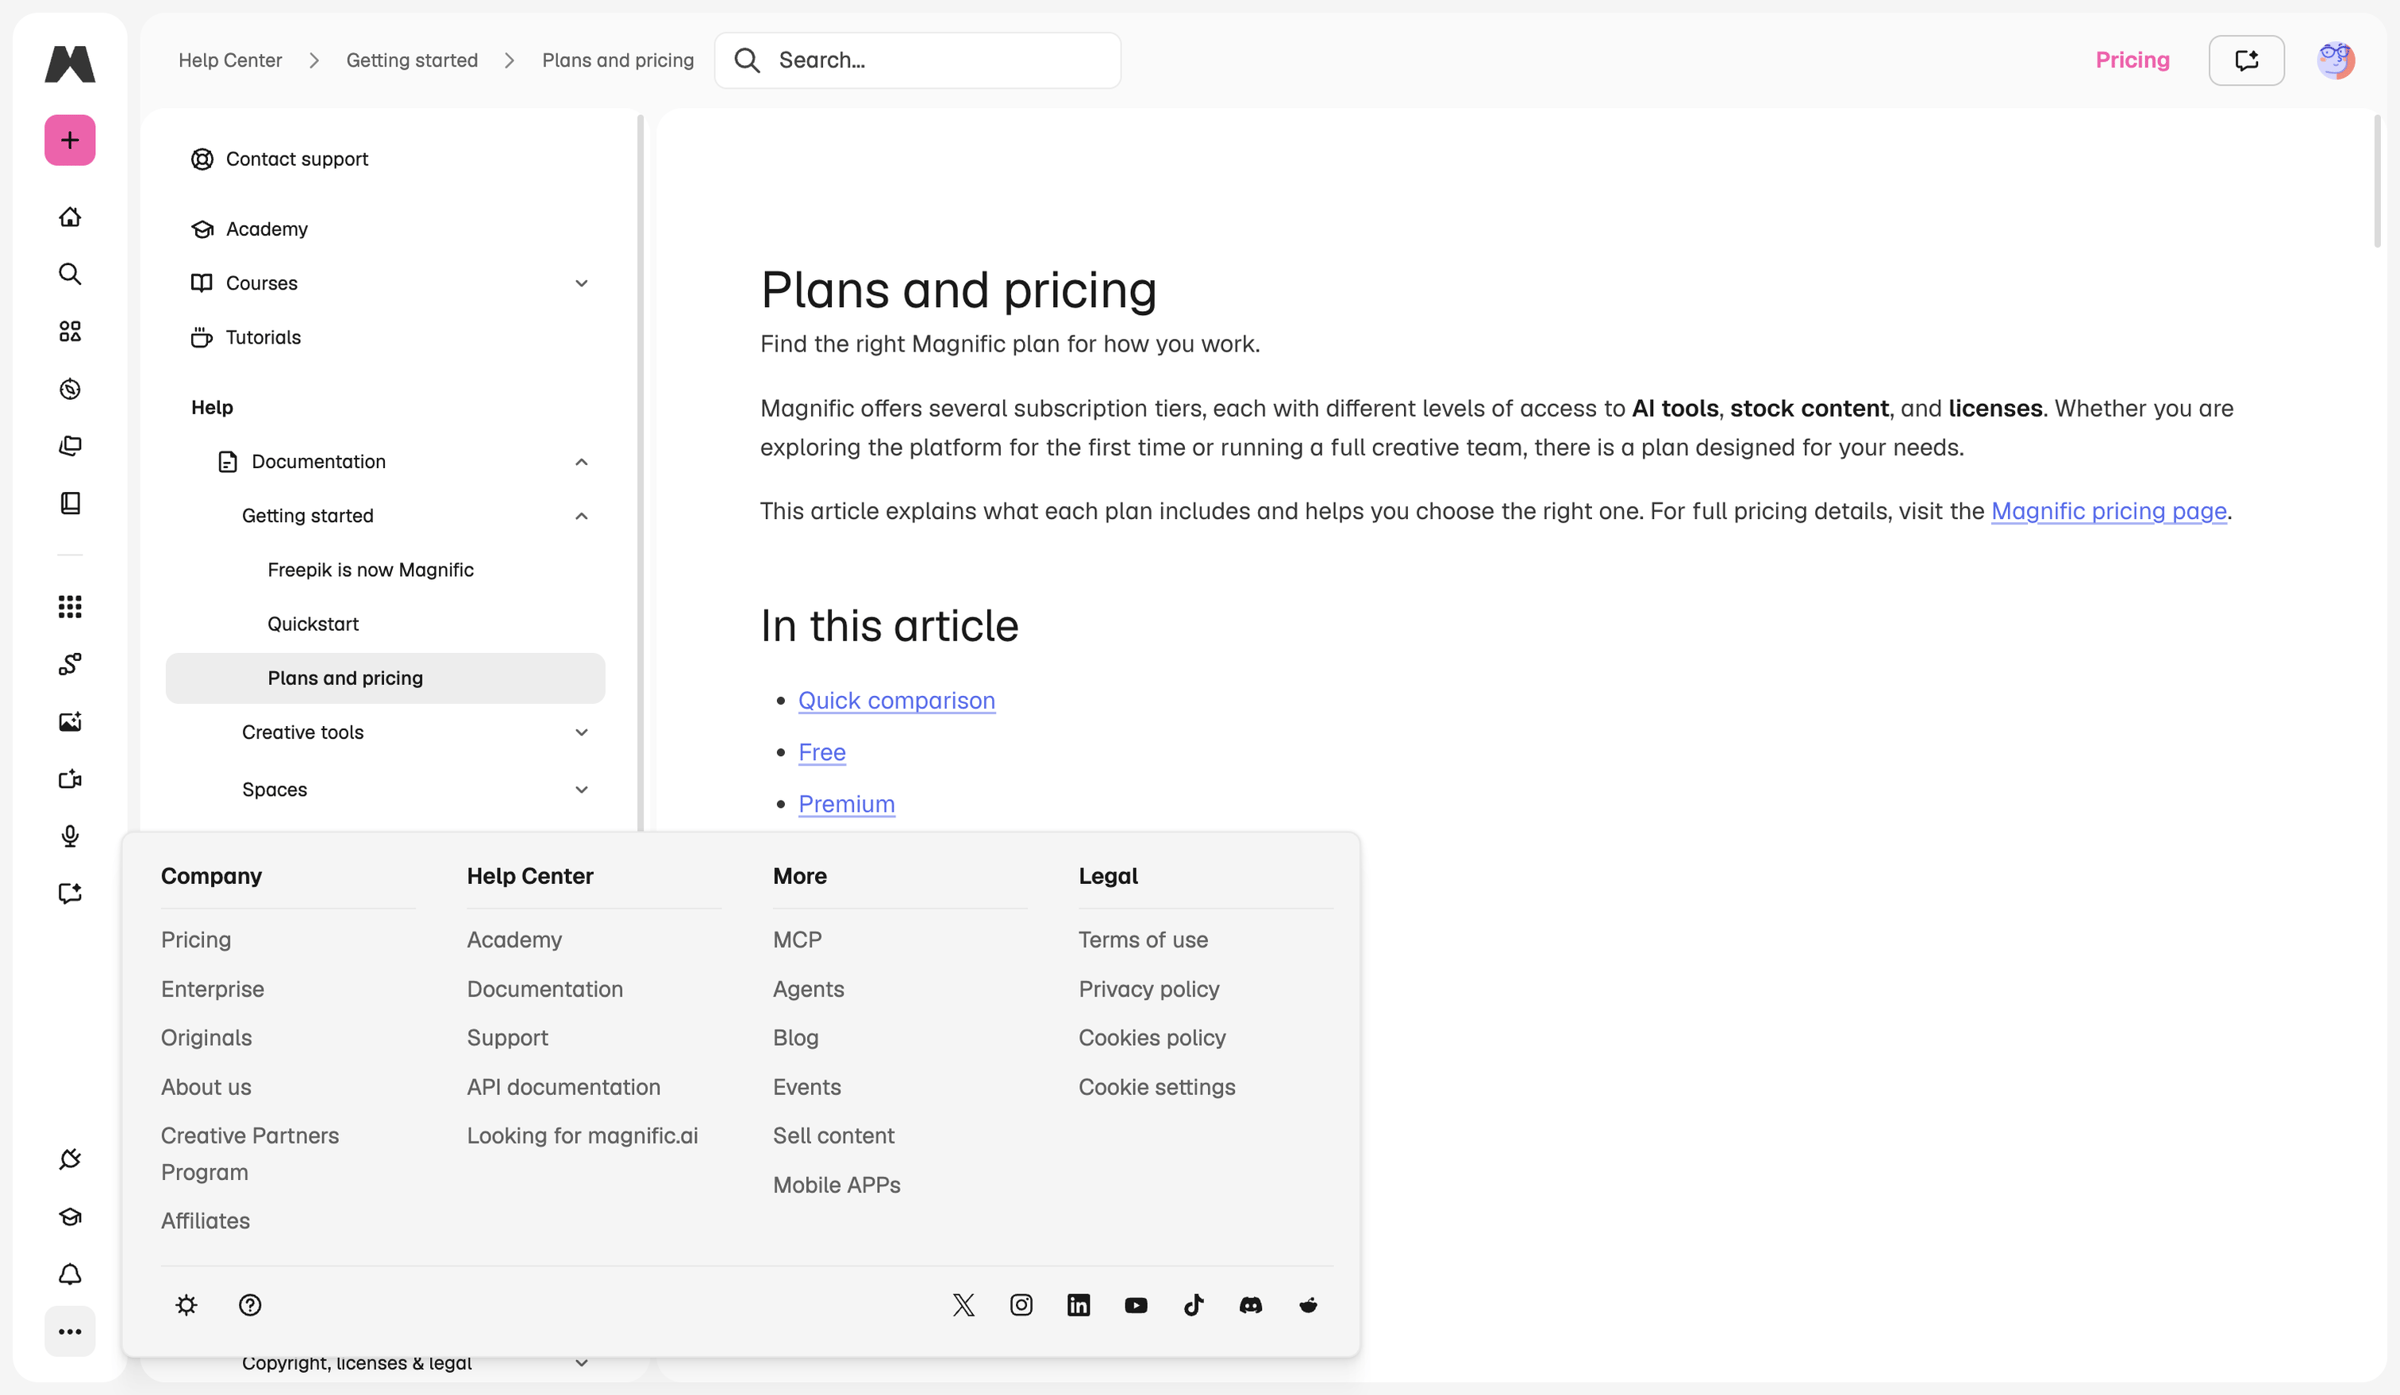Open the Reddit social icon
The height and width of the screenshot is (1395, 2400).
coord(1308,1305)
